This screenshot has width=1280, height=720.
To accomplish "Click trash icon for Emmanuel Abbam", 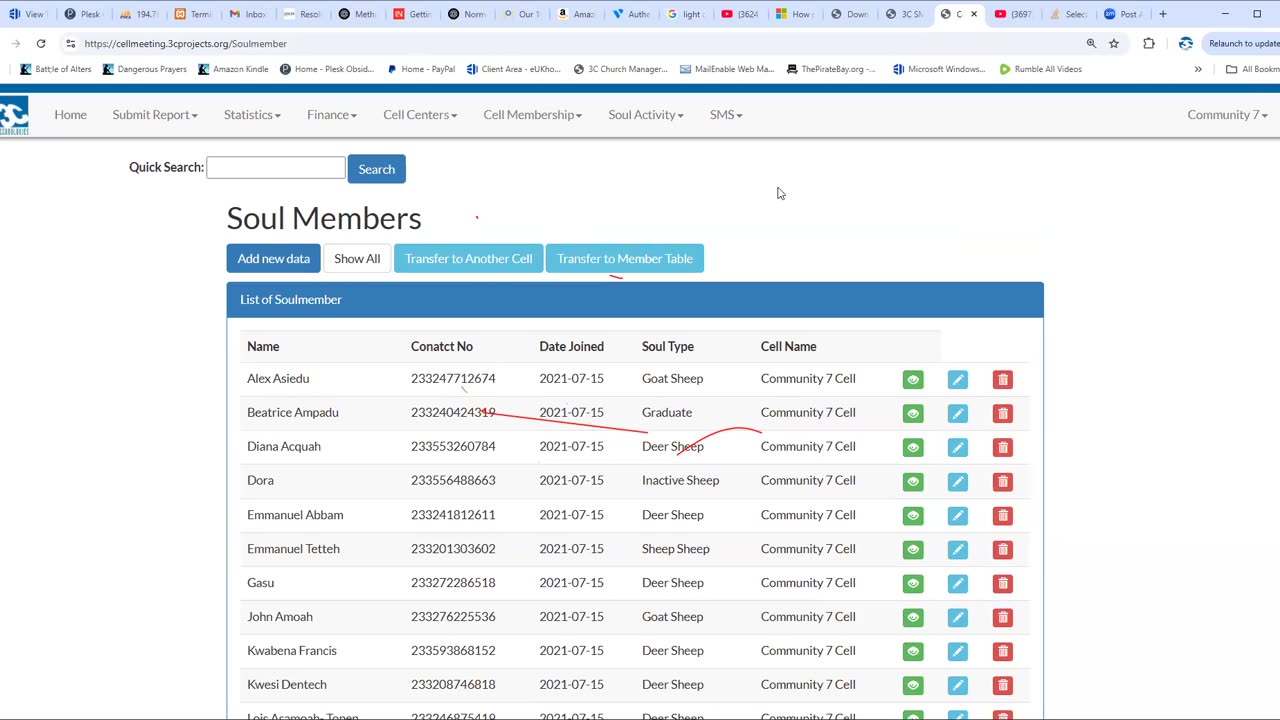I will point(1002,516).
